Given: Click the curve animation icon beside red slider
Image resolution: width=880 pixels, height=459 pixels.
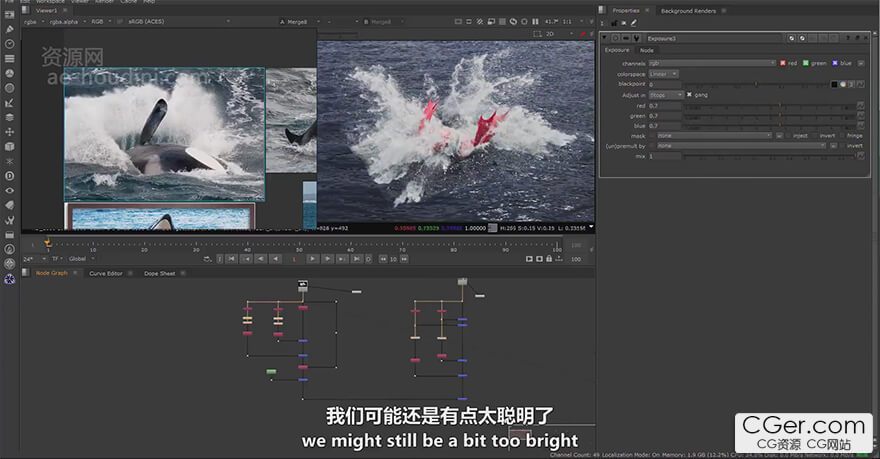Looking at the screenshot, I should [x=858, y=105].
